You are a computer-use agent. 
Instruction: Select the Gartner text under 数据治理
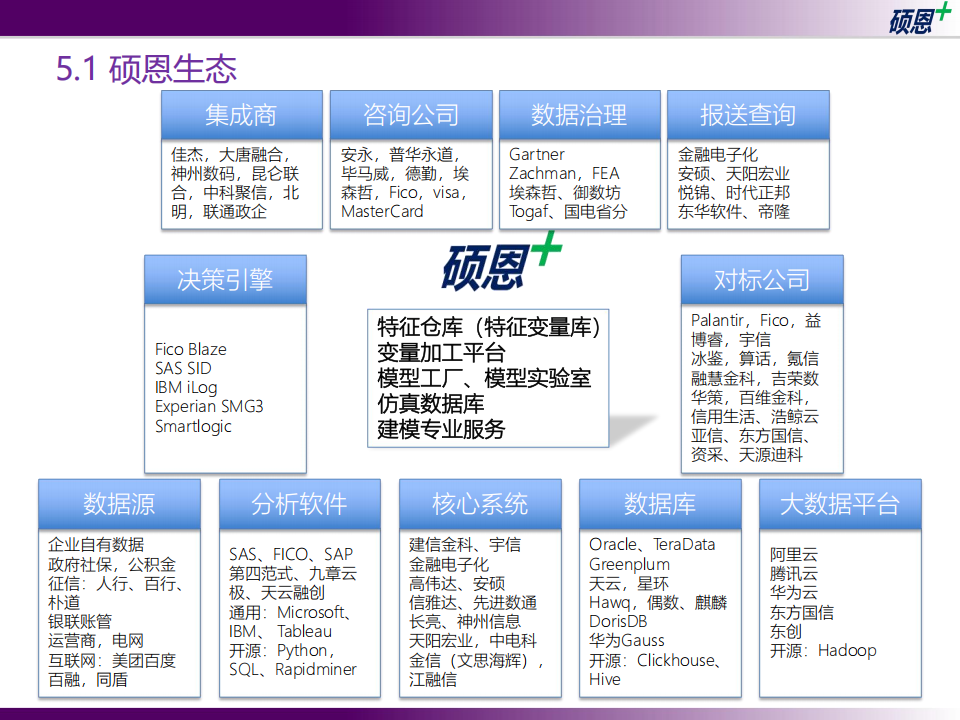point(537,154)
